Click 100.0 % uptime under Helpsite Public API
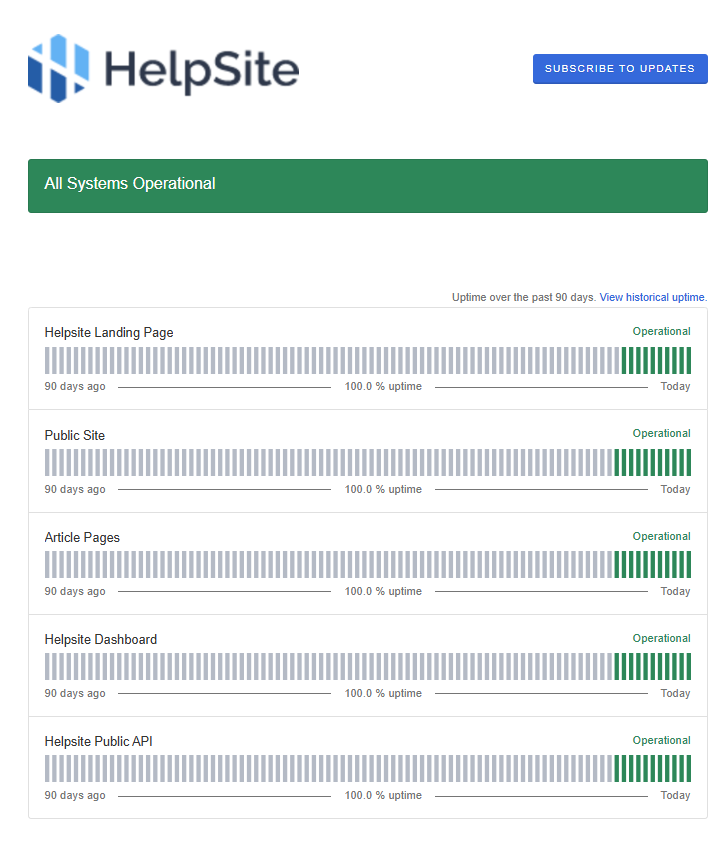Image resolution: width=727 pixels, height=841 pixels. pos(383,795)
